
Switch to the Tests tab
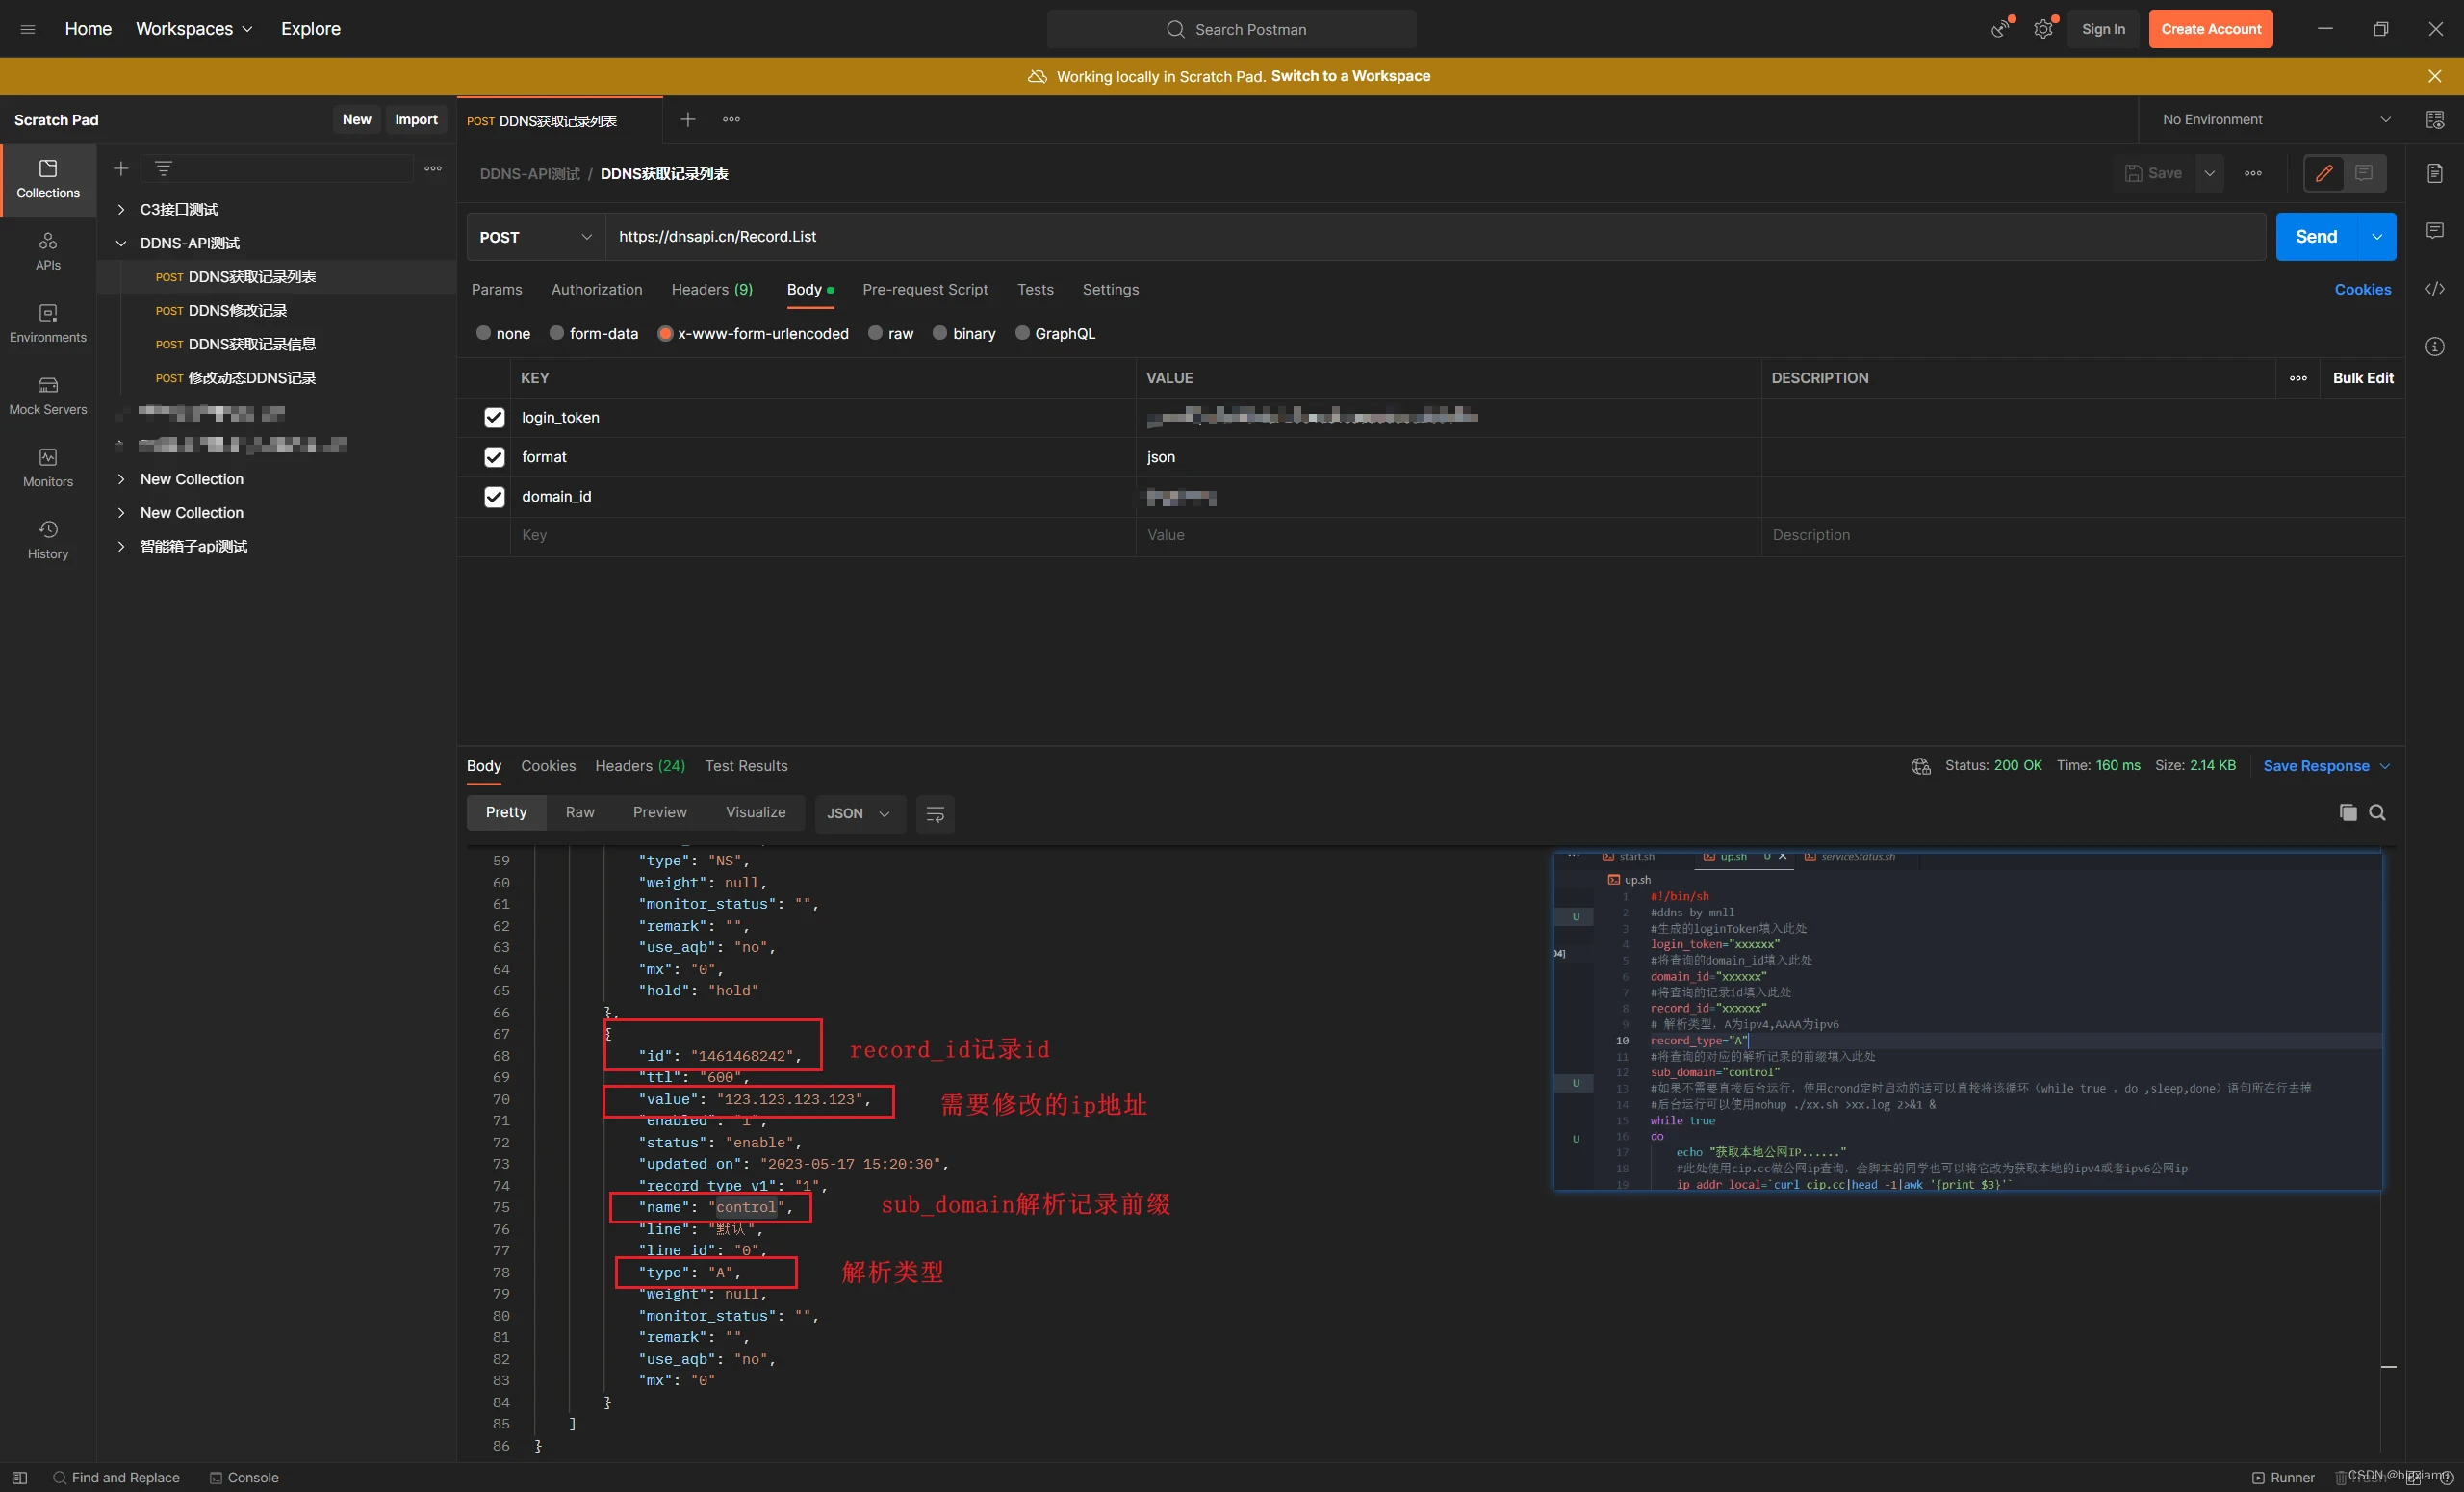pyautogui.click(x=1035, y=289)
